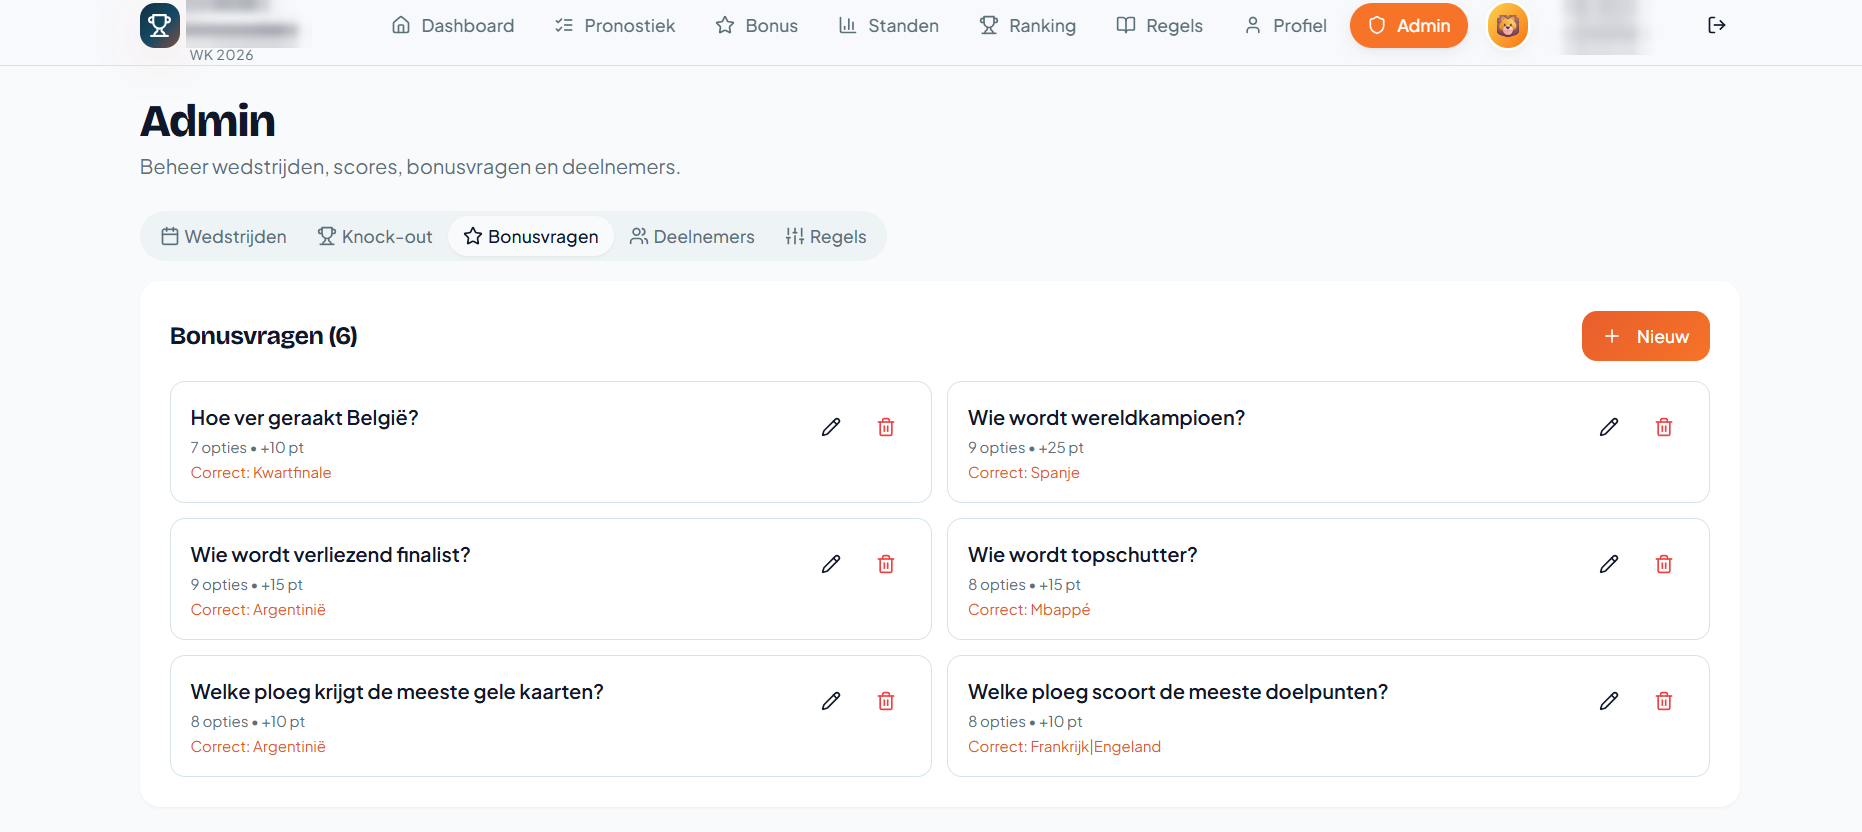Click the 'Correct: Mbappé' answer text
The height and width of the screenshot is (832, 1862).
tap(1029, 610)
